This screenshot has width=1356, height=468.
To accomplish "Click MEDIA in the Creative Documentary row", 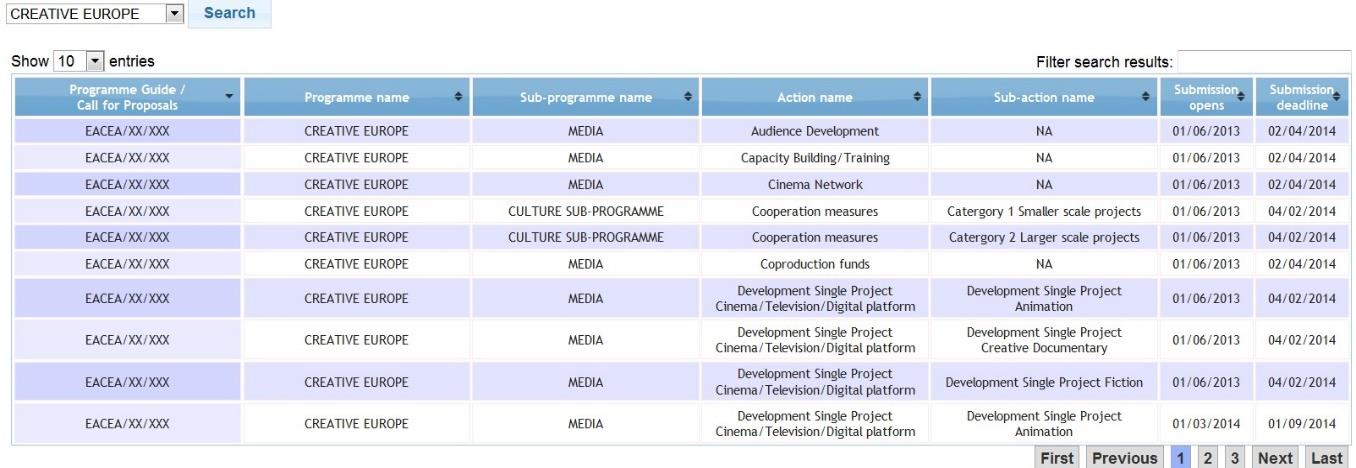I will [x=585, y=340].
